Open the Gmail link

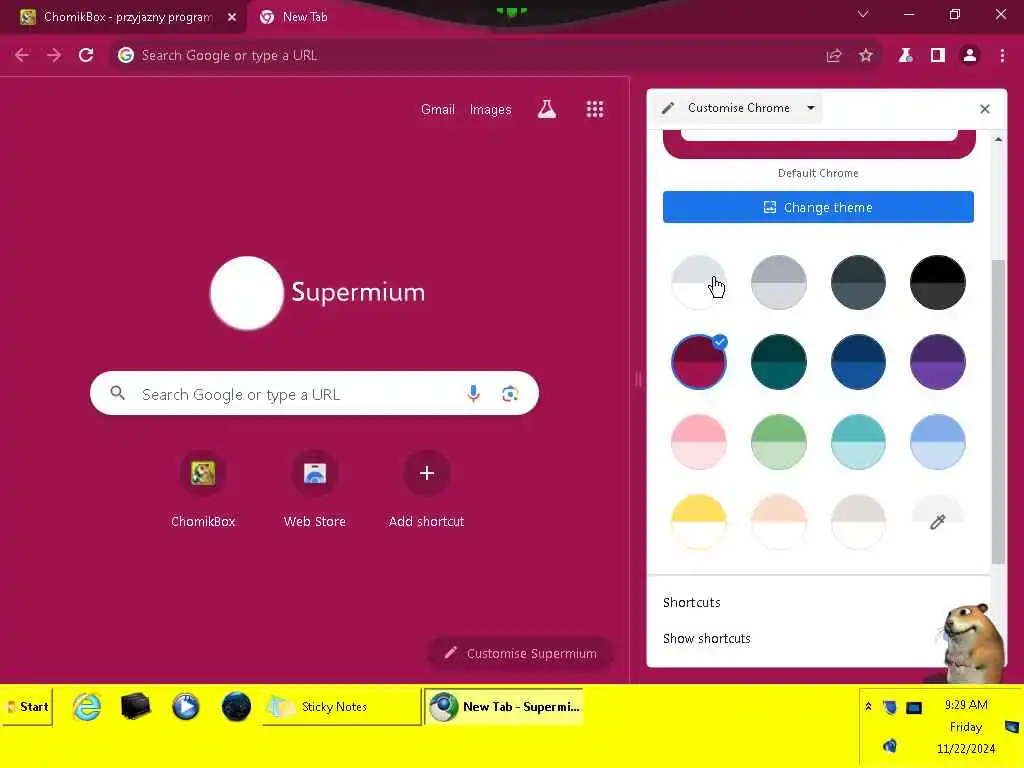tap(438, 109)
